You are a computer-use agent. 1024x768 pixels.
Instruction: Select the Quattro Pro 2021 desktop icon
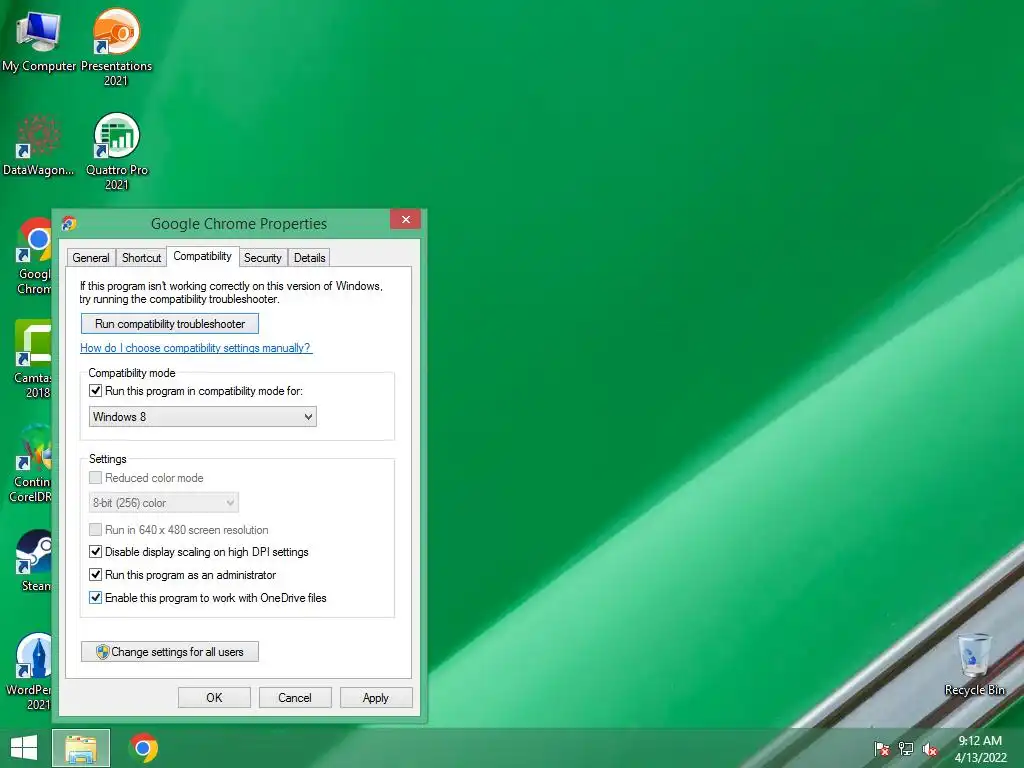[x=116, y=151]
